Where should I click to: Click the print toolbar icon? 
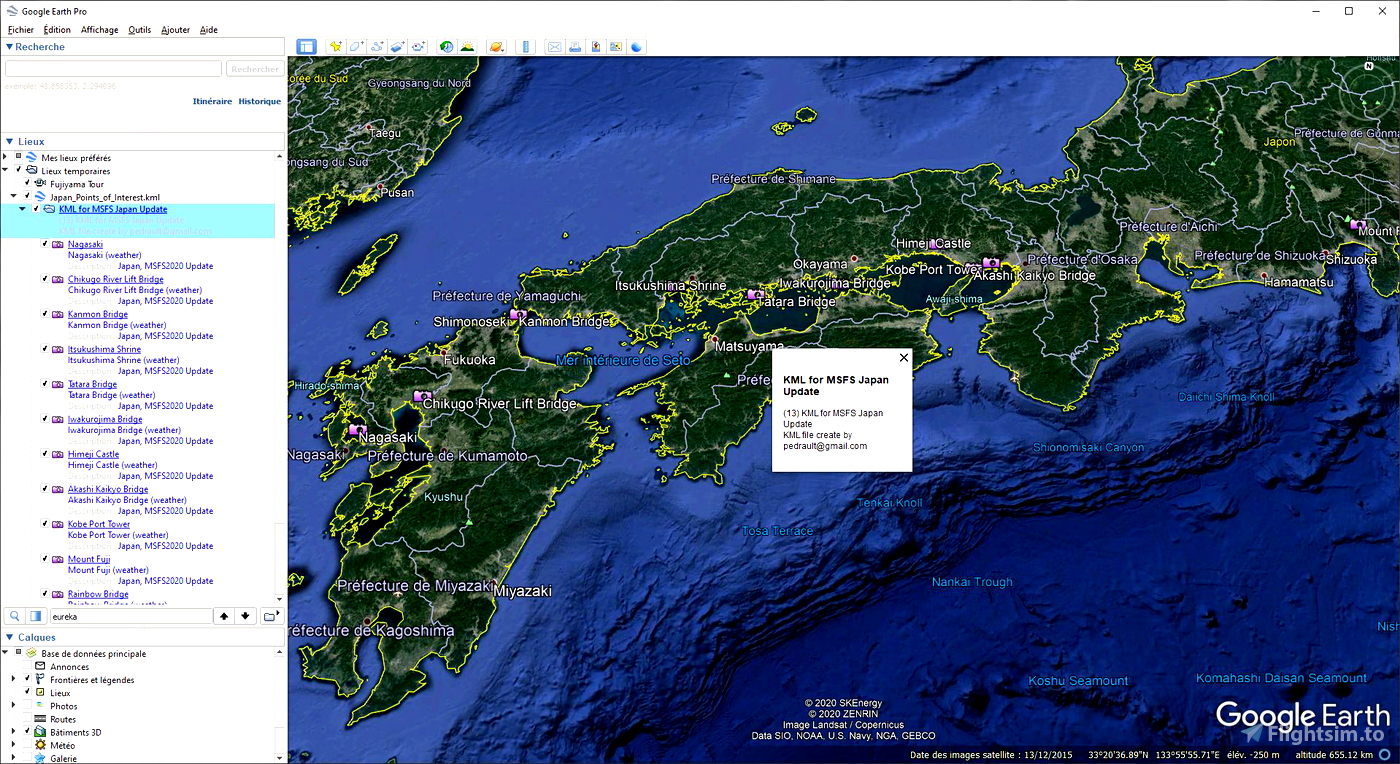pos(575,47)
